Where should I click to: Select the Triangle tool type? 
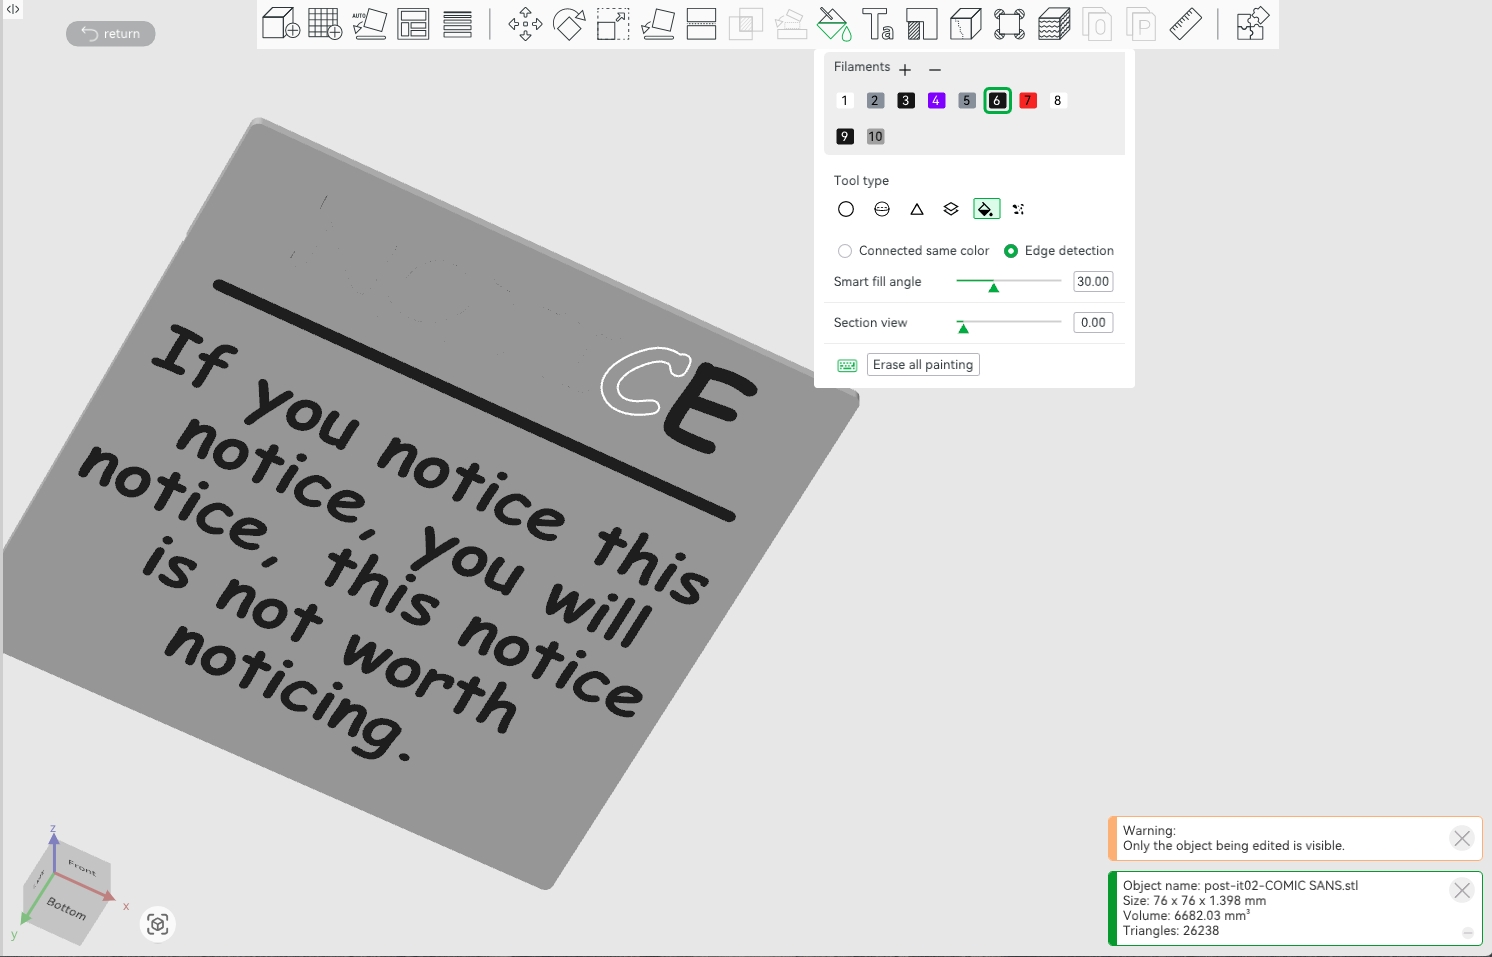point(917,209)
